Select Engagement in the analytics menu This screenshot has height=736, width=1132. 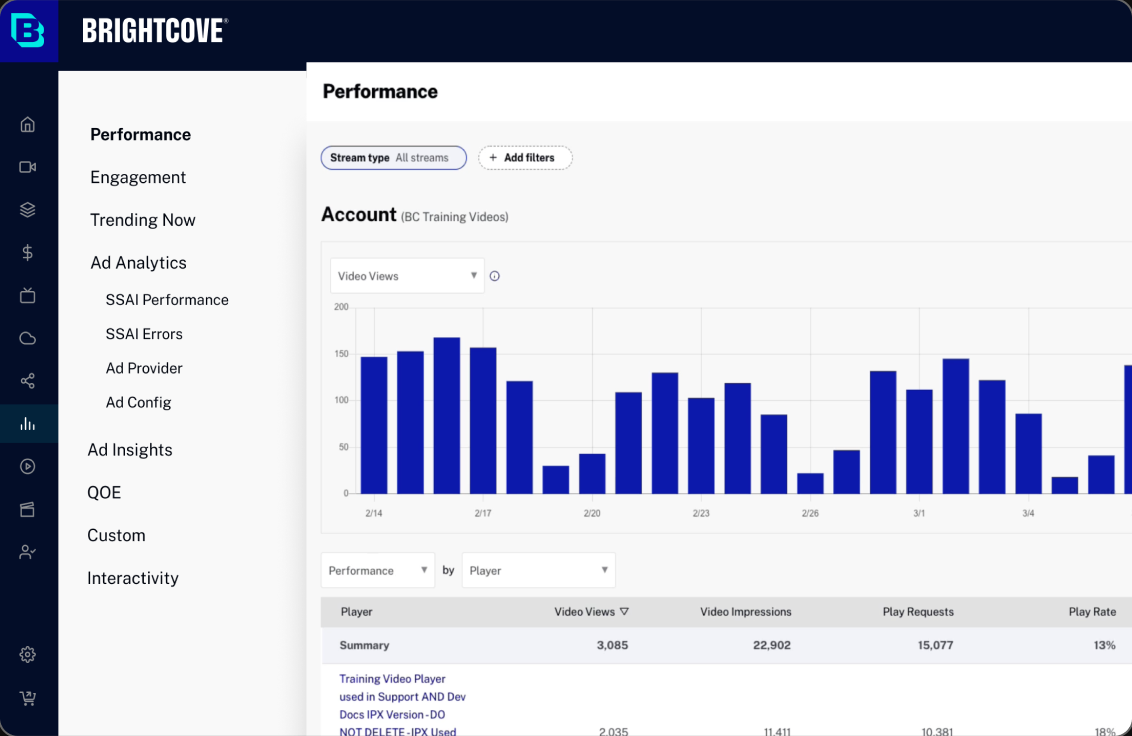[x=138, y=177]
